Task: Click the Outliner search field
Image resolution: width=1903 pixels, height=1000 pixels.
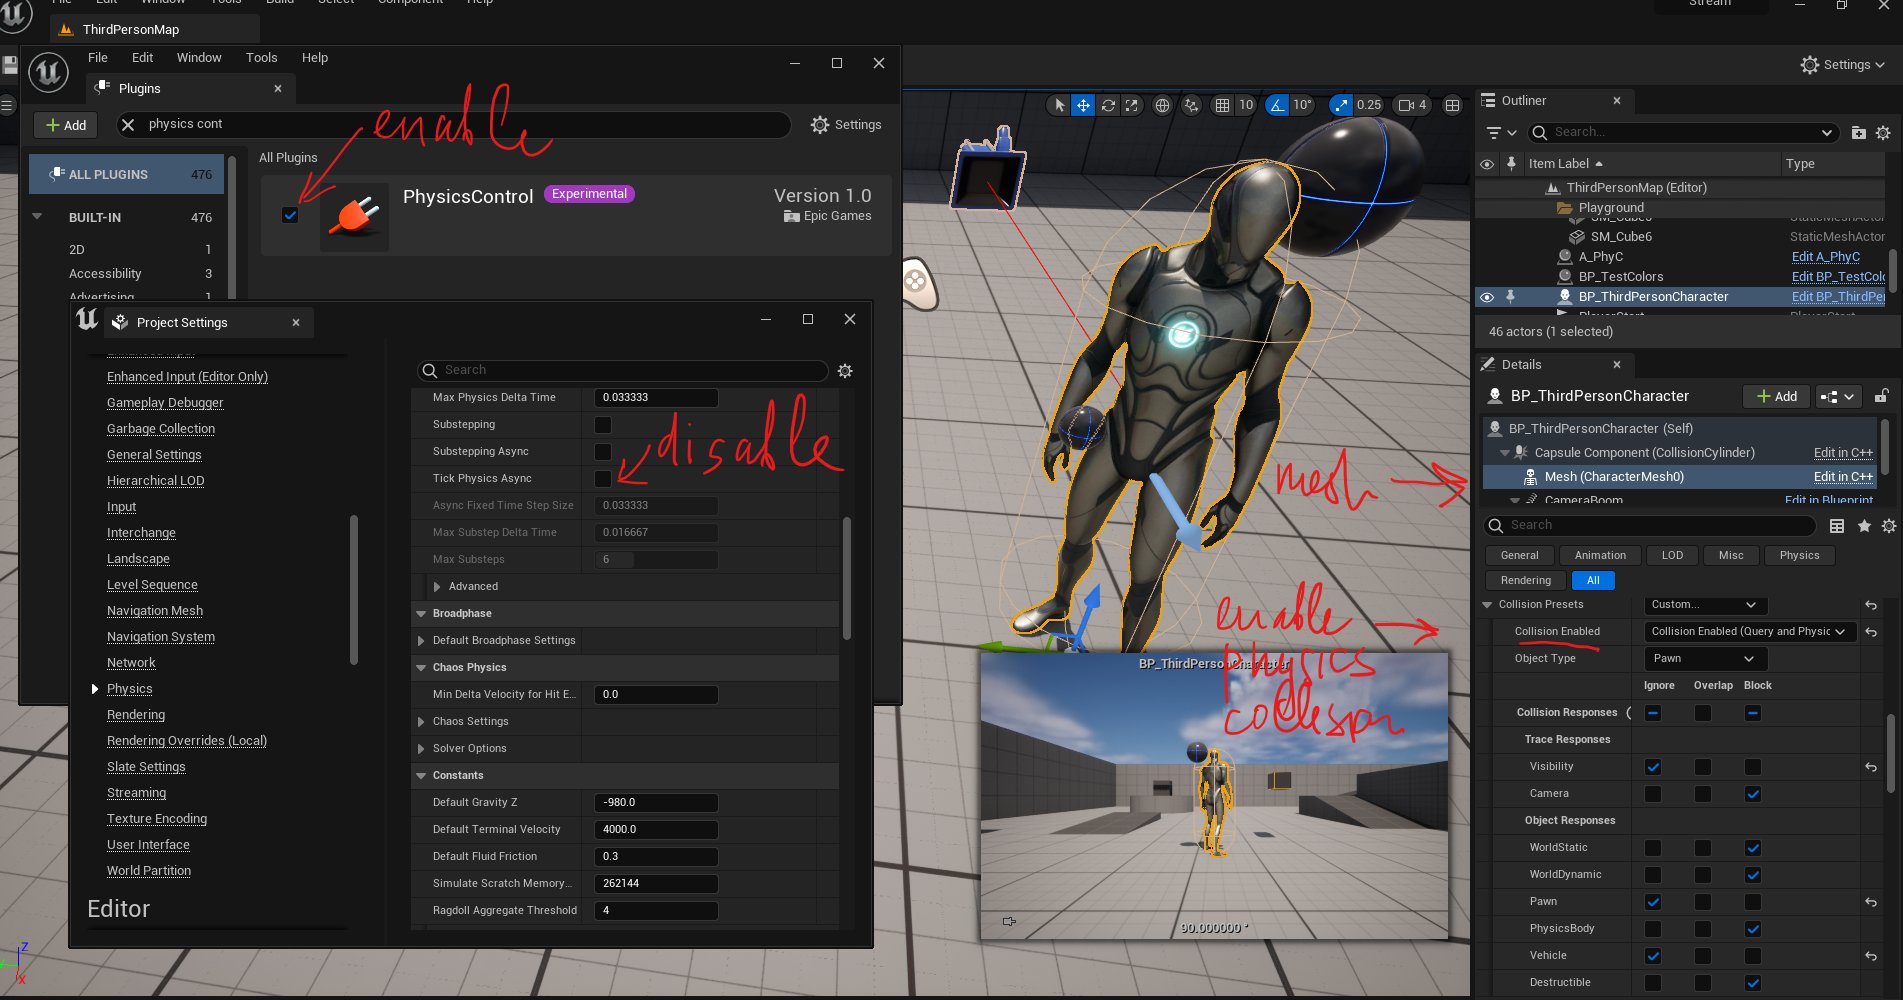Action: pos(1680,131)
